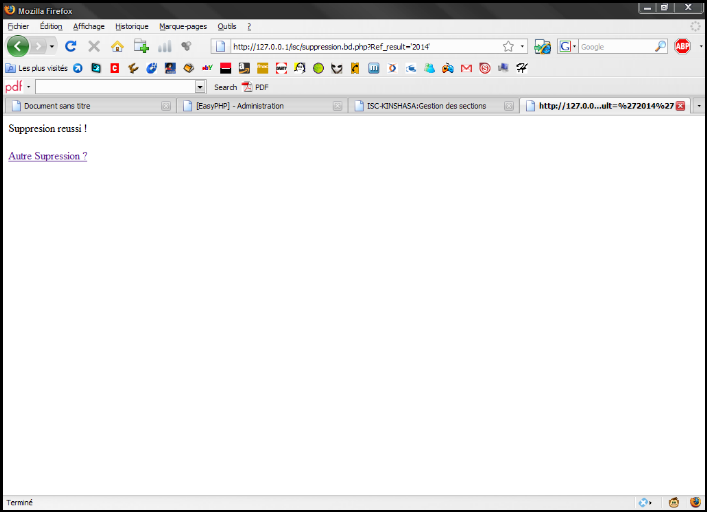Click the Terminé status bar text
The image size is (707, 512).
(19, 503)
